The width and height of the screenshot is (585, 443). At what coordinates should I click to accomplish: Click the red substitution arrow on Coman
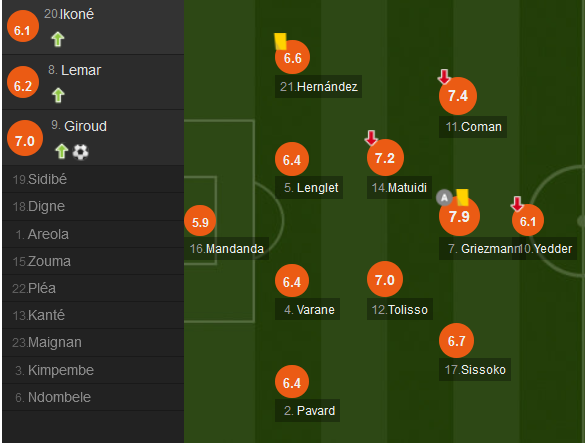[x=444, y=77]
